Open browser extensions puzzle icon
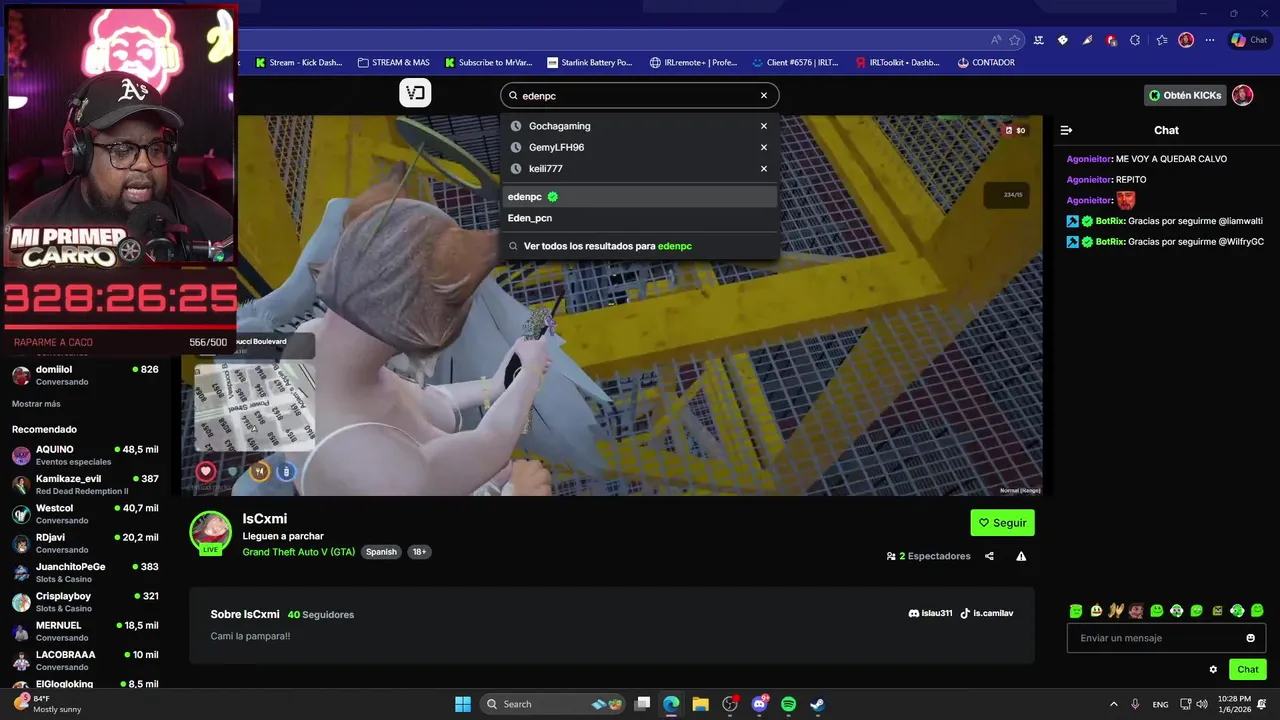1280x720 pixels. [1135, 40]
